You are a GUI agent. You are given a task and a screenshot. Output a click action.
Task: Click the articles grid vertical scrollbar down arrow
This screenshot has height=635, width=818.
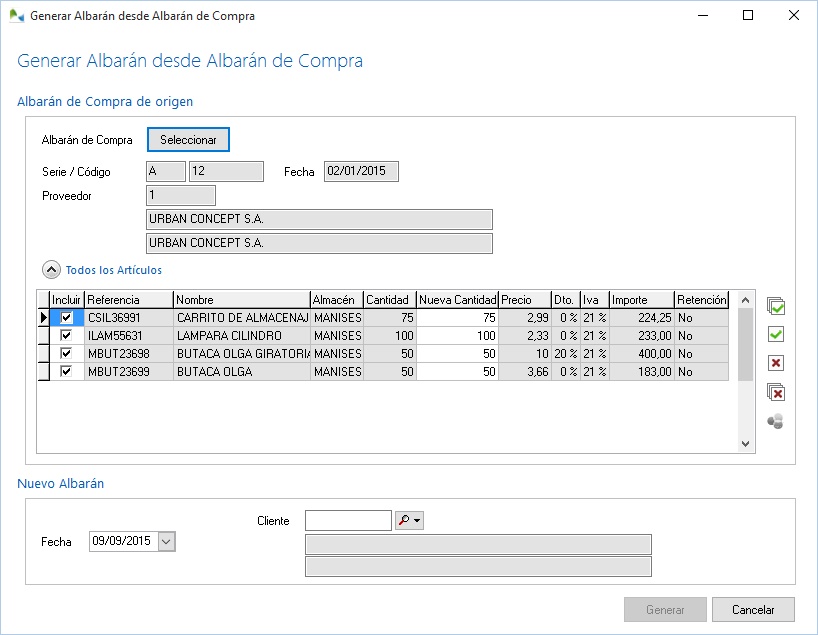click(x=745, y=444)
